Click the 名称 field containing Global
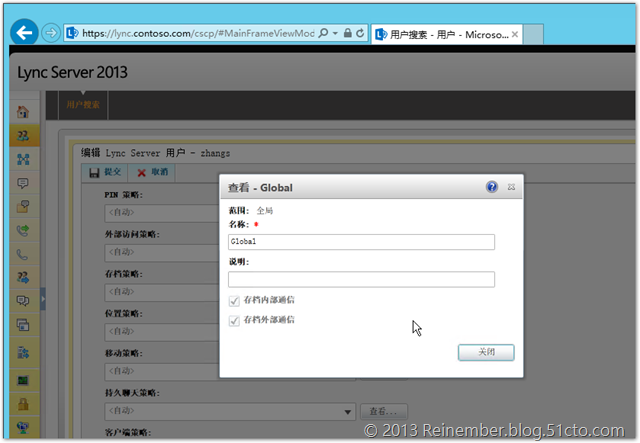 (x=360, y=242)
